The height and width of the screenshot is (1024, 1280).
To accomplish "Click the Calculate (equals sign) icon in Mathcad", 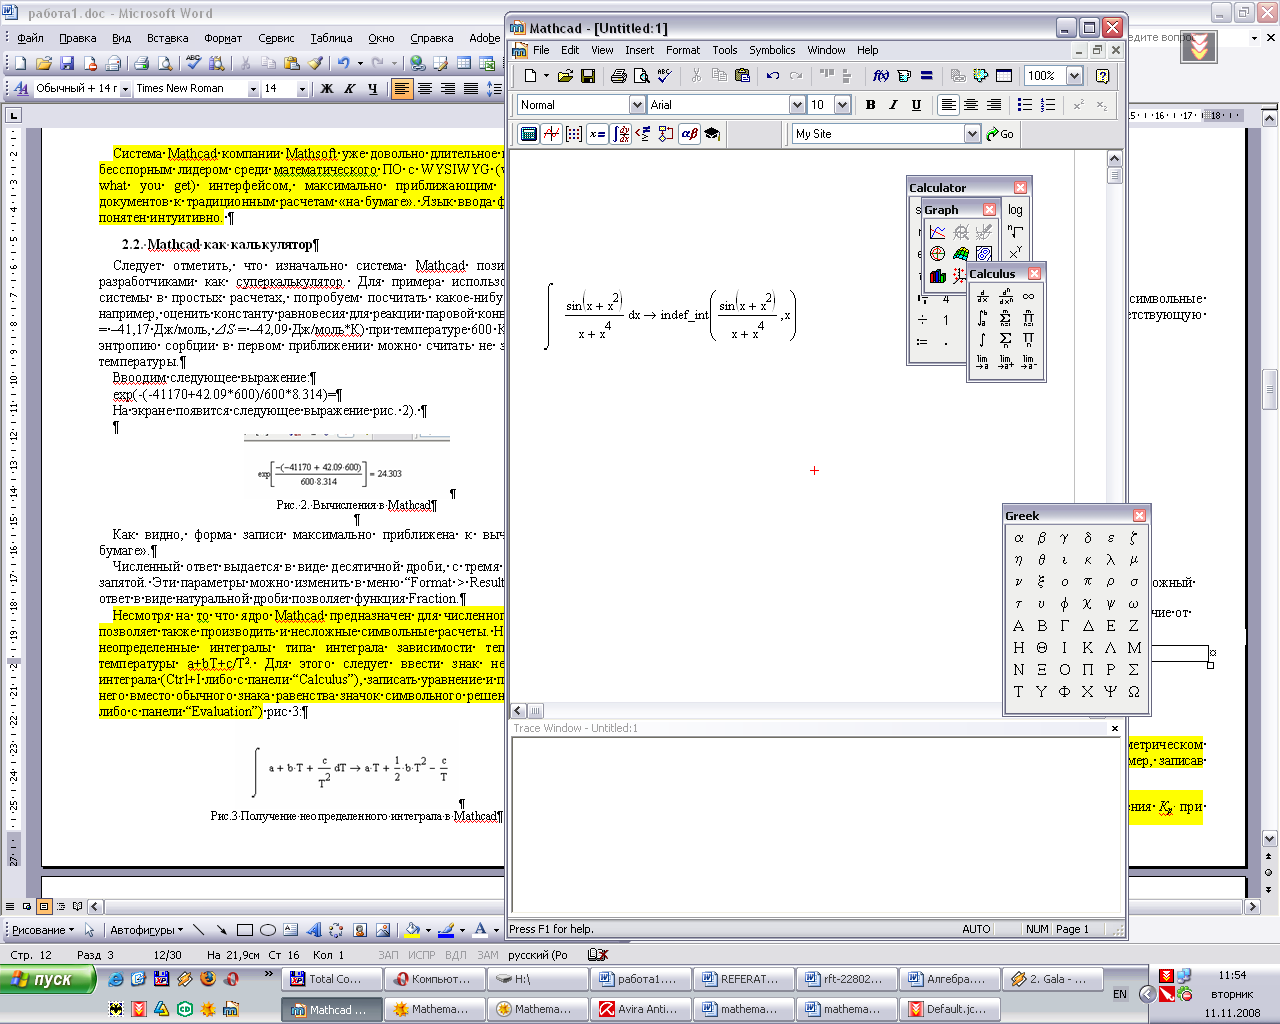I will pos(927,76).
